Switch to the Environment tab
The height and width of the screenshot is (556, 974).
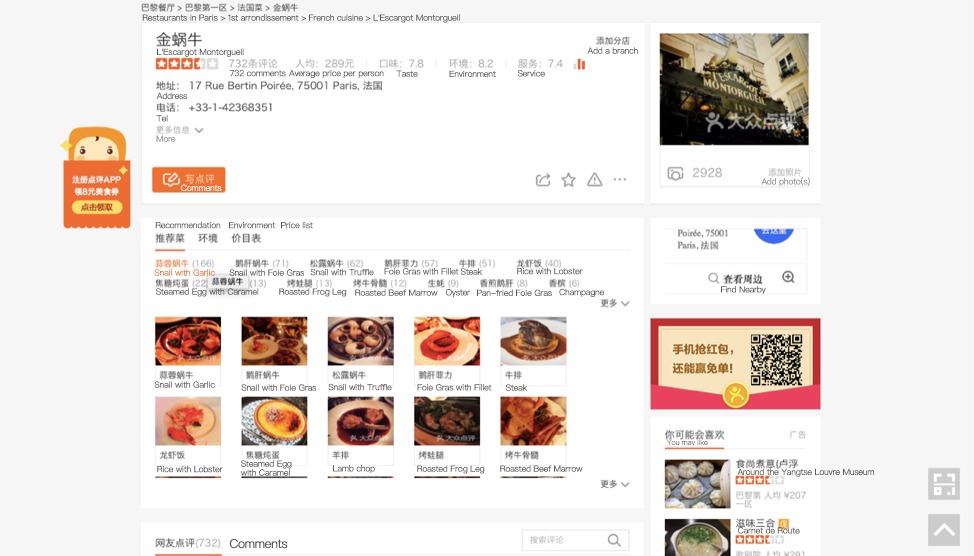(x=208, y=239)
